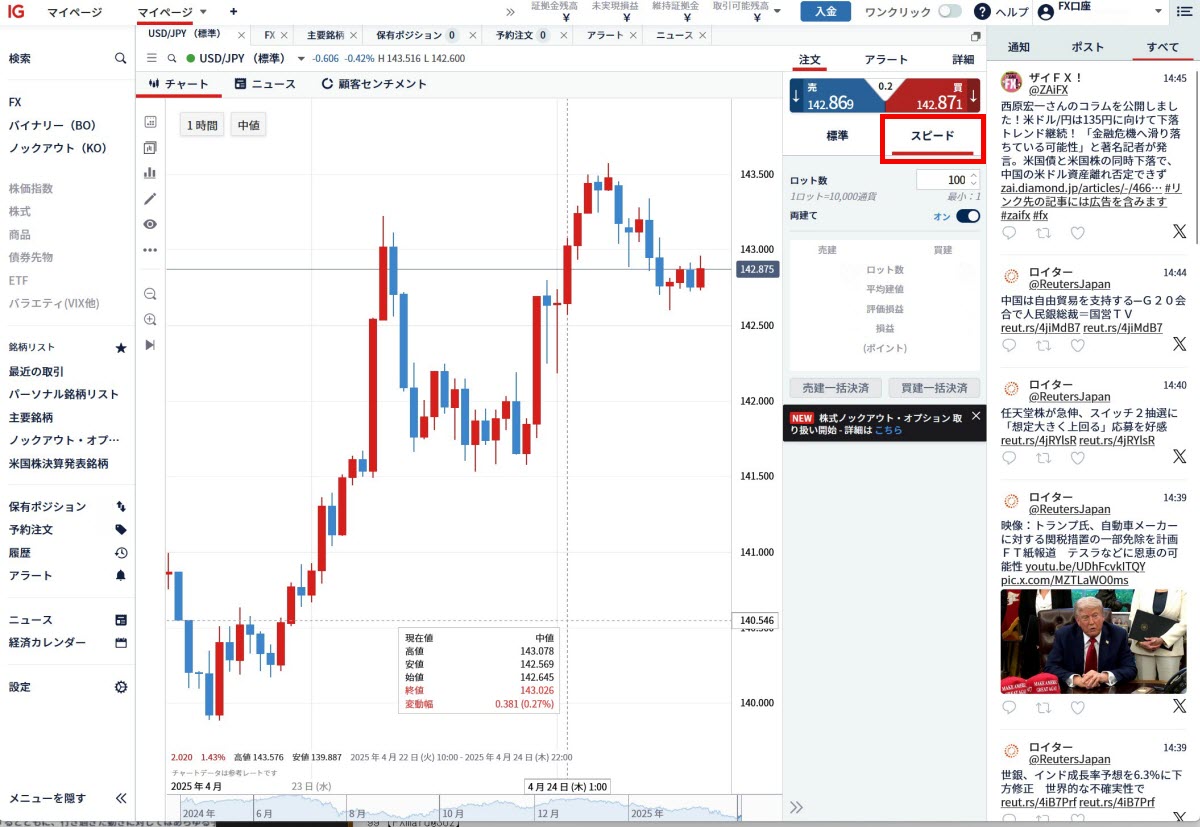Screen dimensions: 1200x827
Task: Zoom in the chart with the plus magnifier
Action: tap(150, 319)
